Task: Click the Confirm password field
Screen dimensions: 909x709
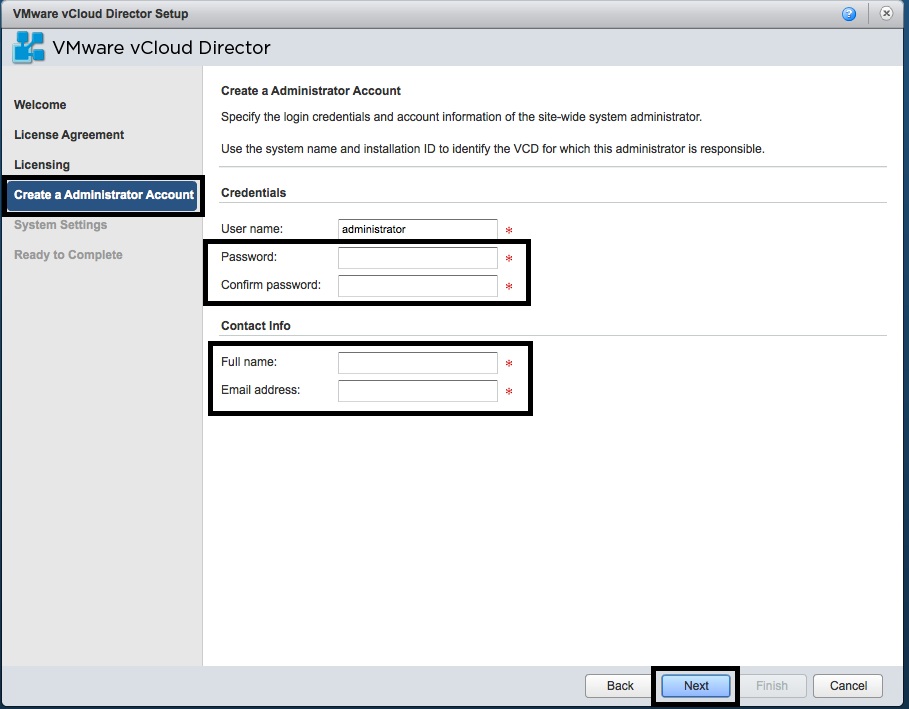Action: pyautogui.click(x=417, y=286)
